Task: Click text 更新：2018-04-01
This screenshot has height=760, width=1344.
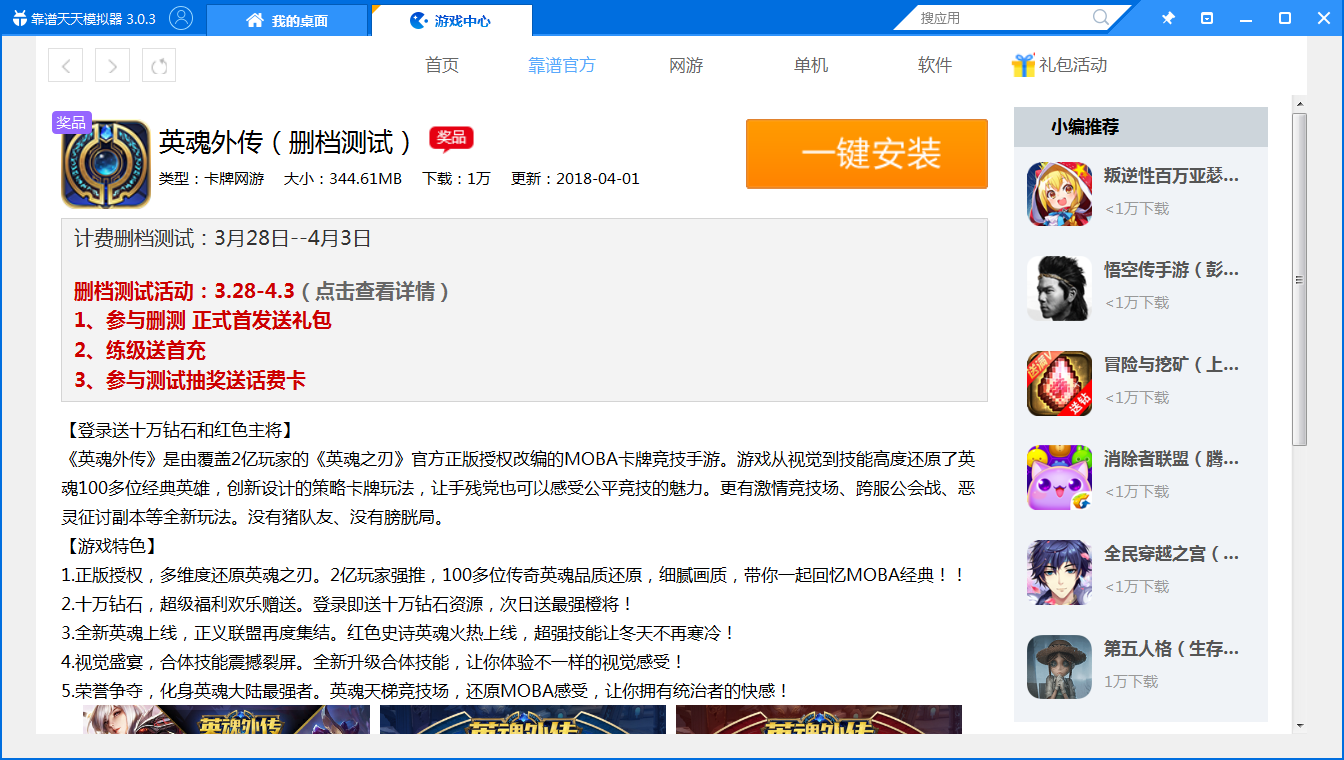Action: tap(575, 179)
